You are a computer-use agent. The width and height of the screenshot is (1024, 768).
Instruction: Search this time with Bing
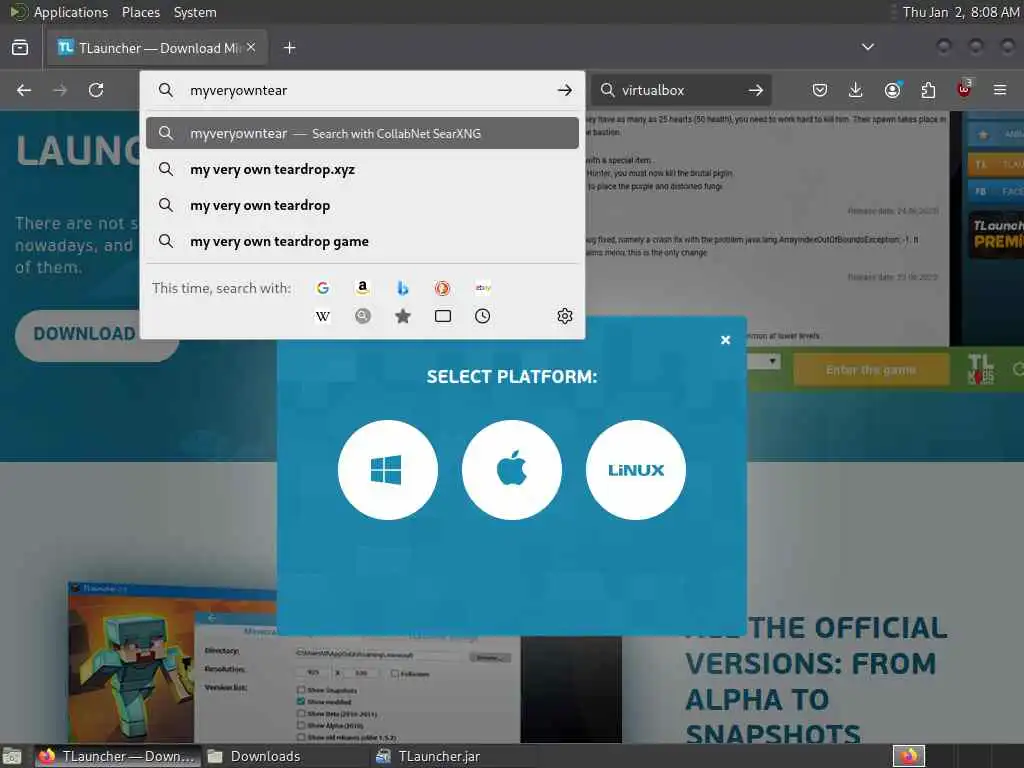(x=403, y=288)
